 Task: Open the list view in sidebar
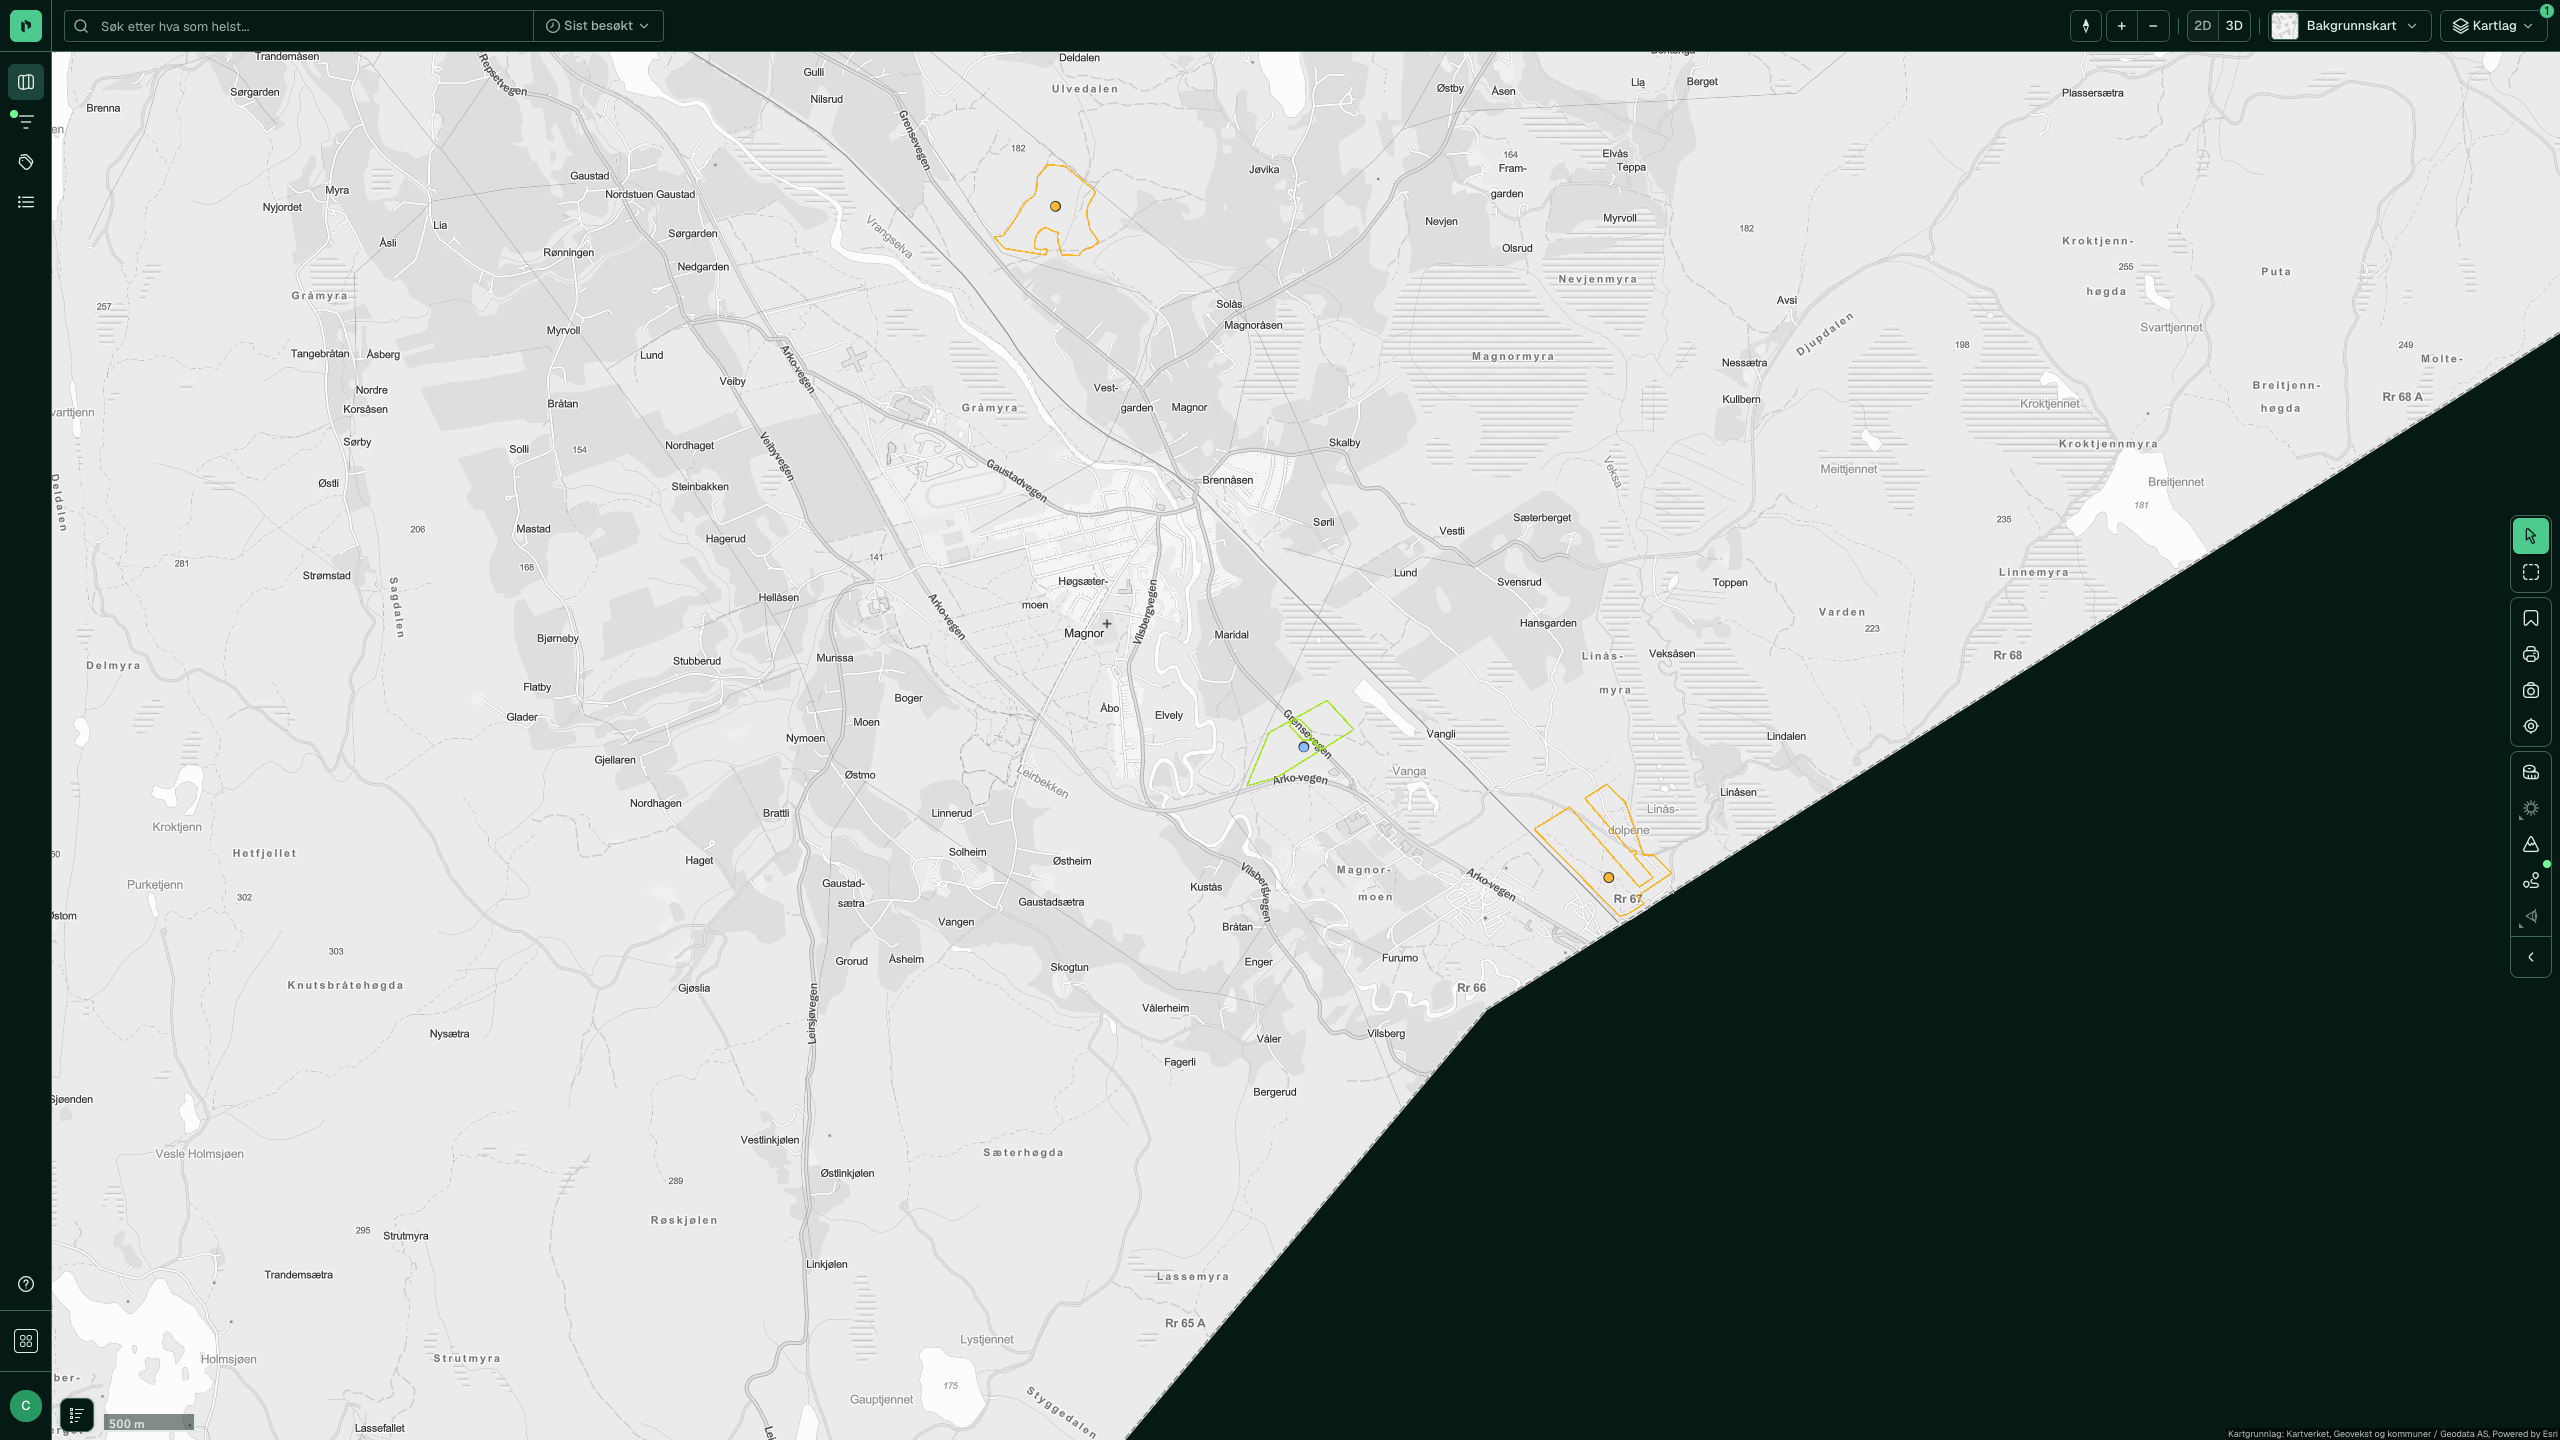click(x=26, y=202)
